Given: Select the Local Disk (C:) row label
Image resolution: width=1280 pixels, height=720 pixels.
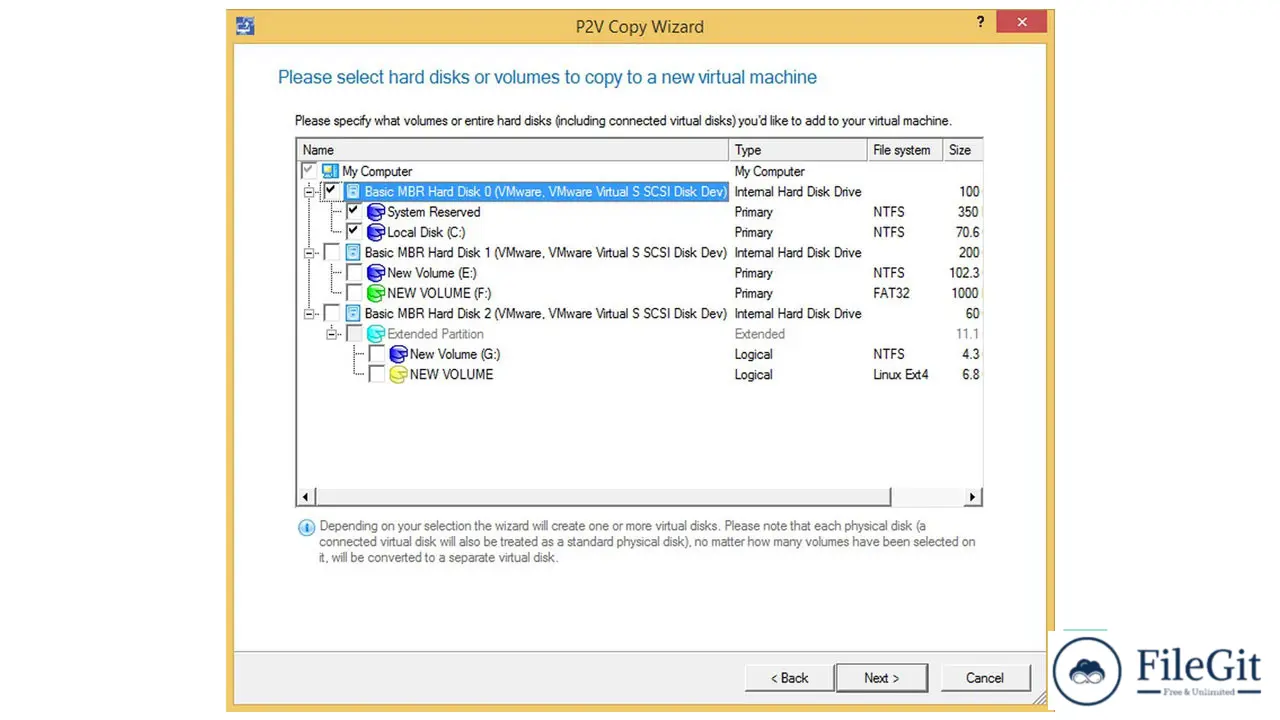Looking at the screenshot, I should coord(426,232).
